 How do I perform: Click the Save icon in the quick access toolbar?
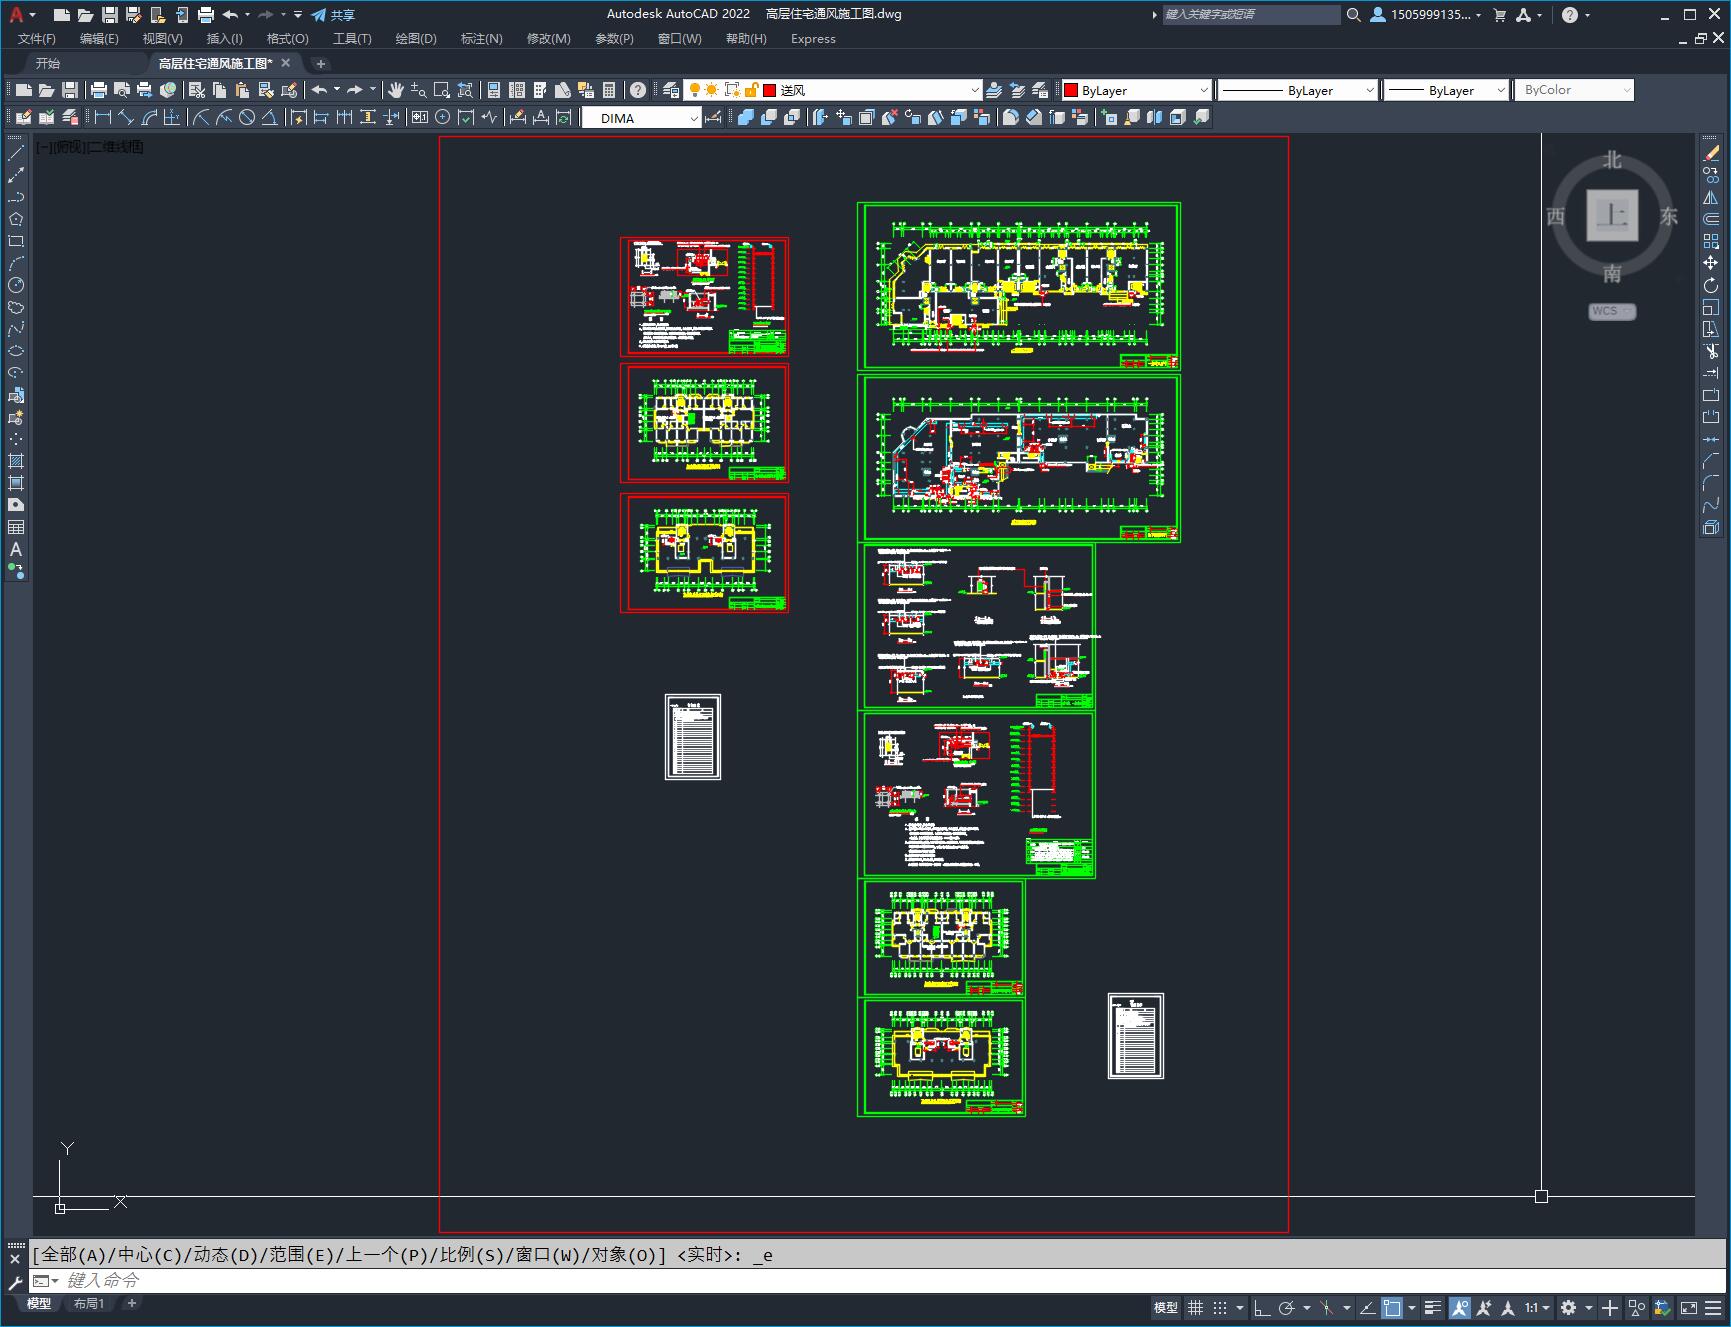[110, 15]
